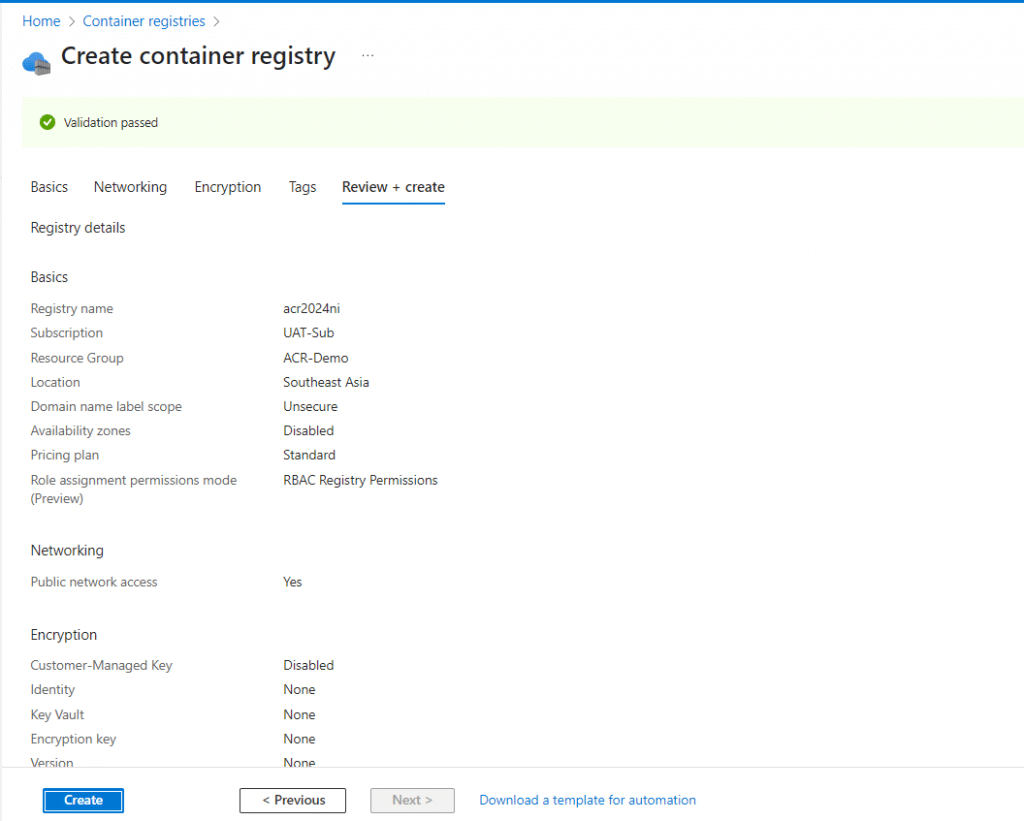Click the registry name value acr2024ni
This screenshot has height=821, width=1024.
pos(311,309)
